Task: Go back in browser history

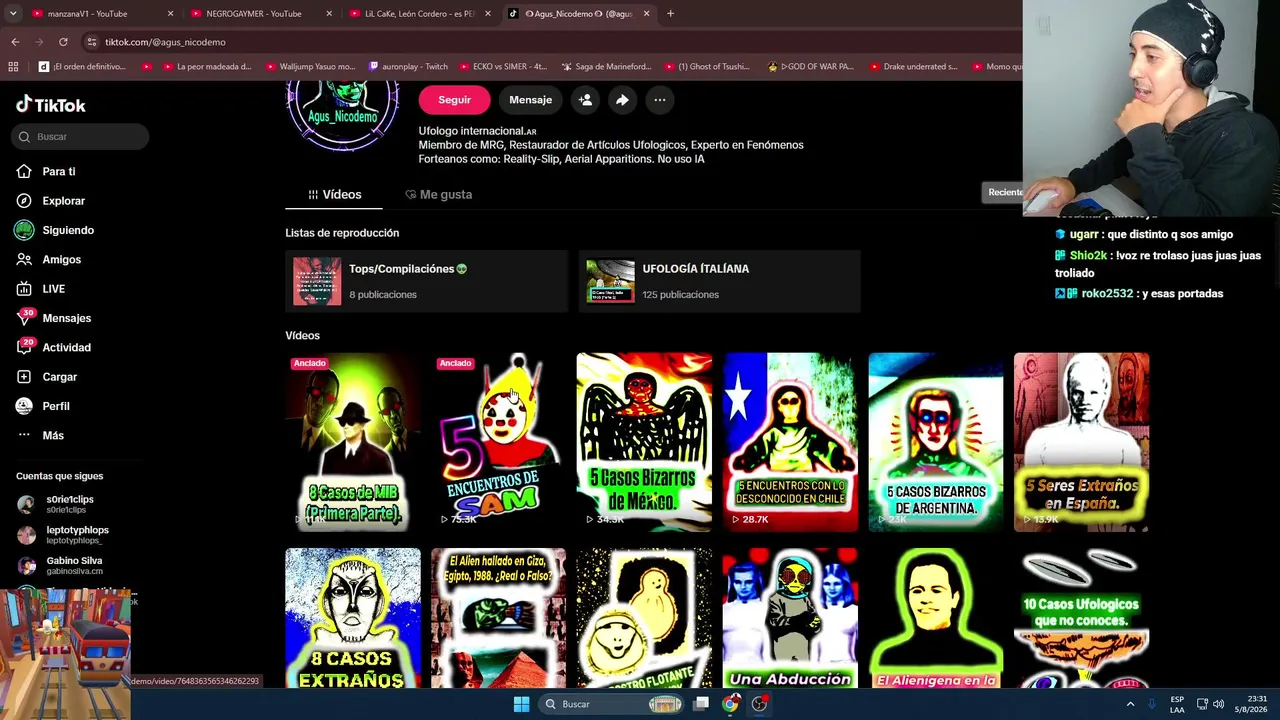Action: (15, 42)
